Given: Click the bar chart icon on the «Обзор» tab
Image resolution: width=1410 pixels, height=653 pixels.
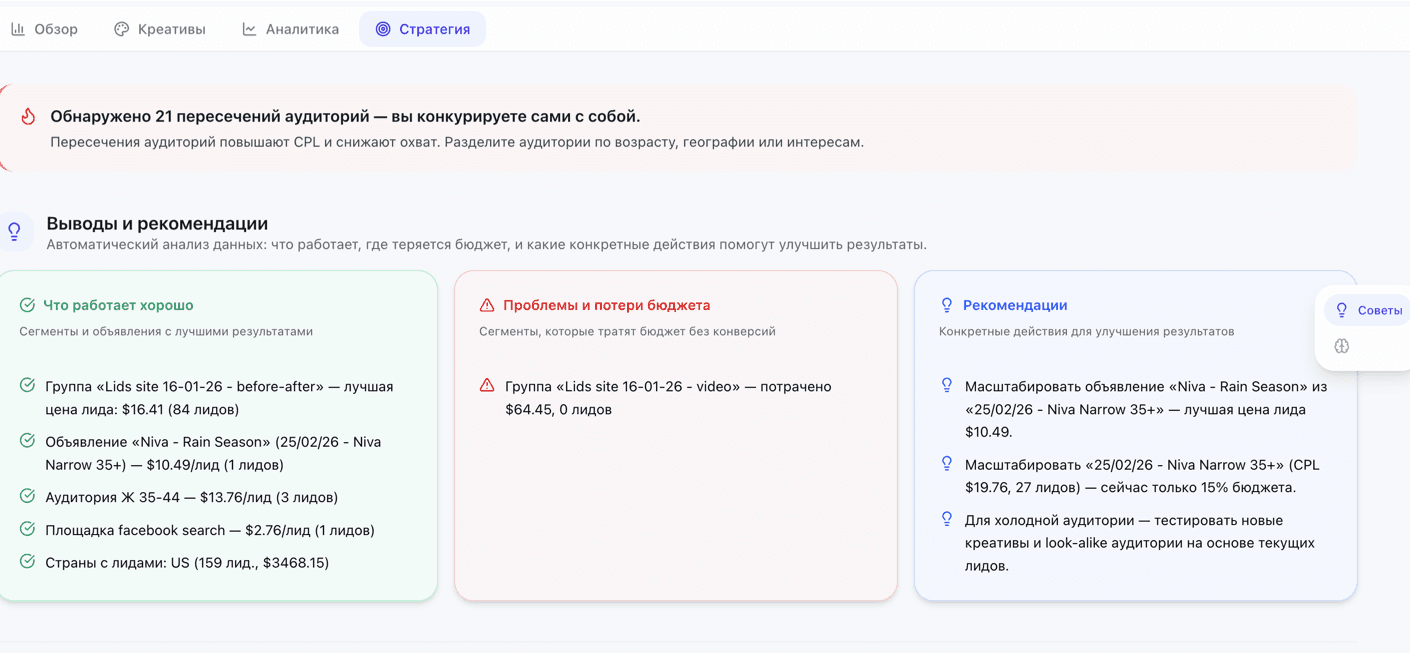Looking at the screenshot, I should tap(18, 29).
